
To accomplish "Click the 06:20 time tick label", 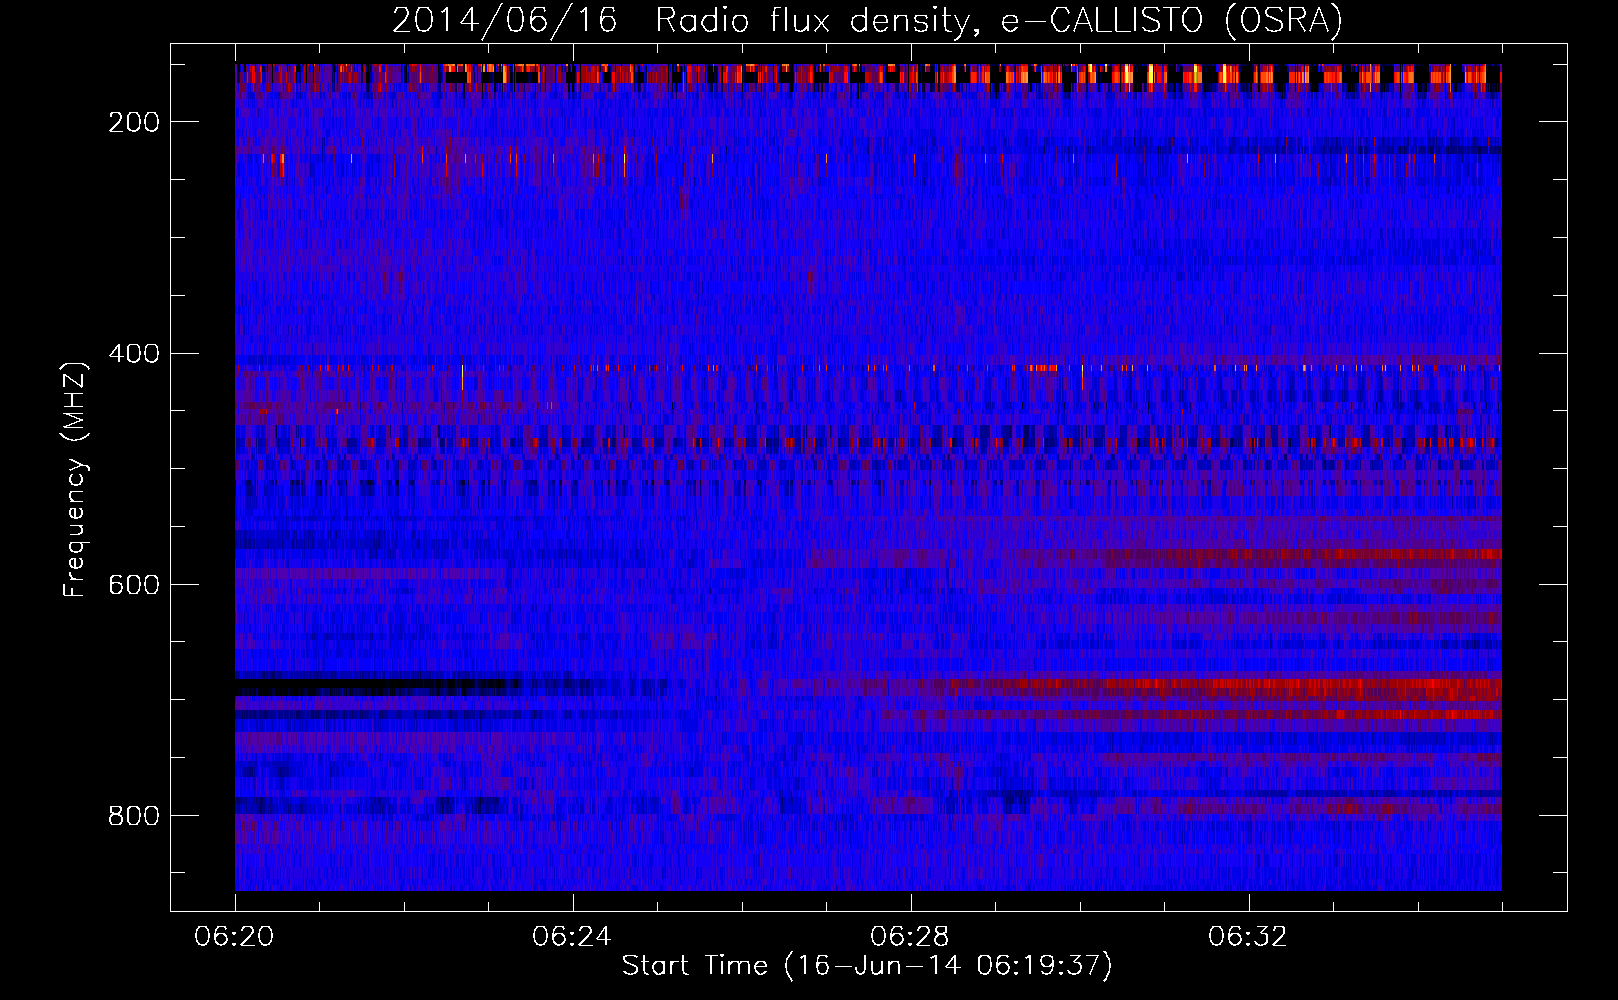I will pyautogui.click(x=234, y=937).
